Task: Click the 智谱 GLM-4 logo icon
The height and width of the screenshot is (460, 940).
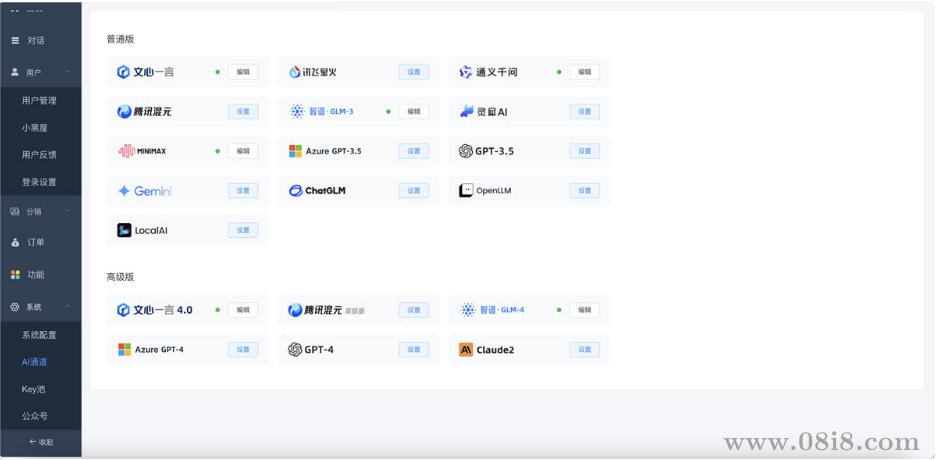Action: click(x=468, y=310)
